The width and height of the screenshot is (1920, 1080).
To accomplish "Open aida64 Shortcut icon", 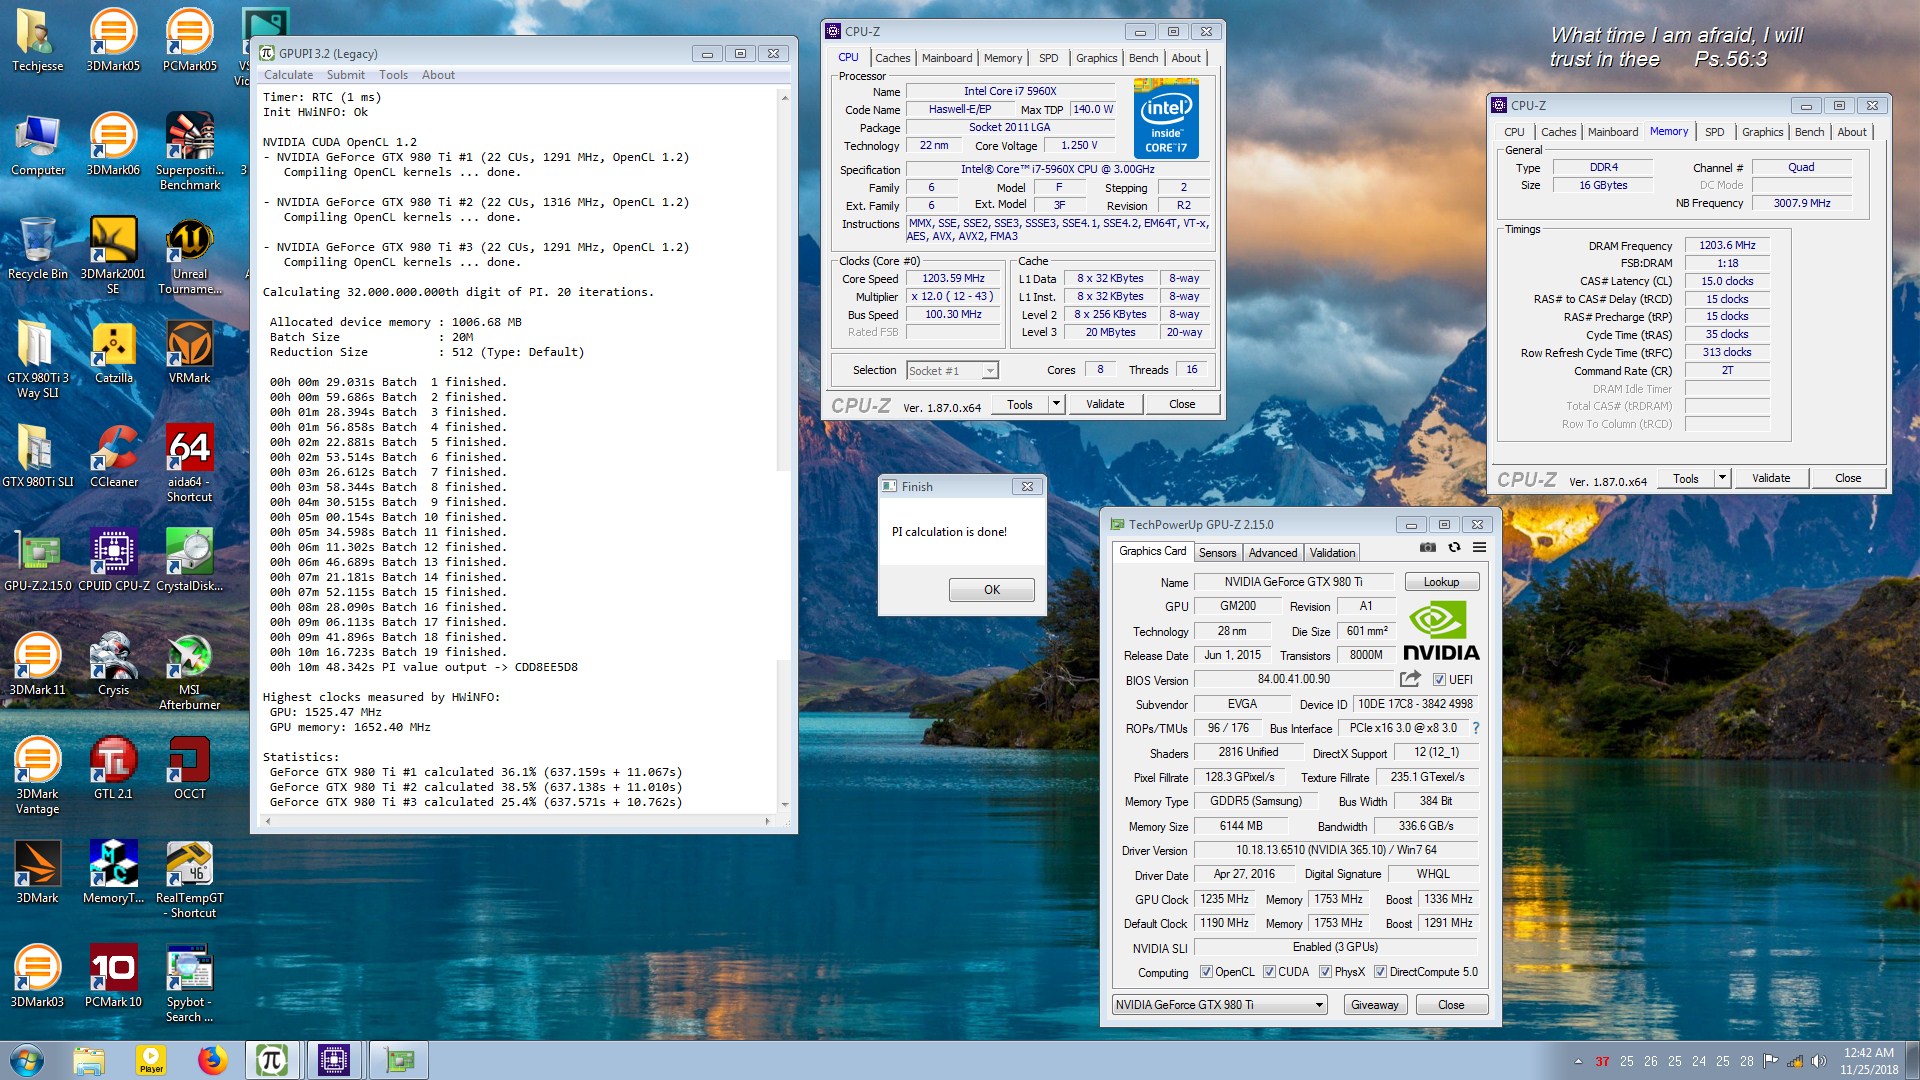I will [x=189, y=462].
